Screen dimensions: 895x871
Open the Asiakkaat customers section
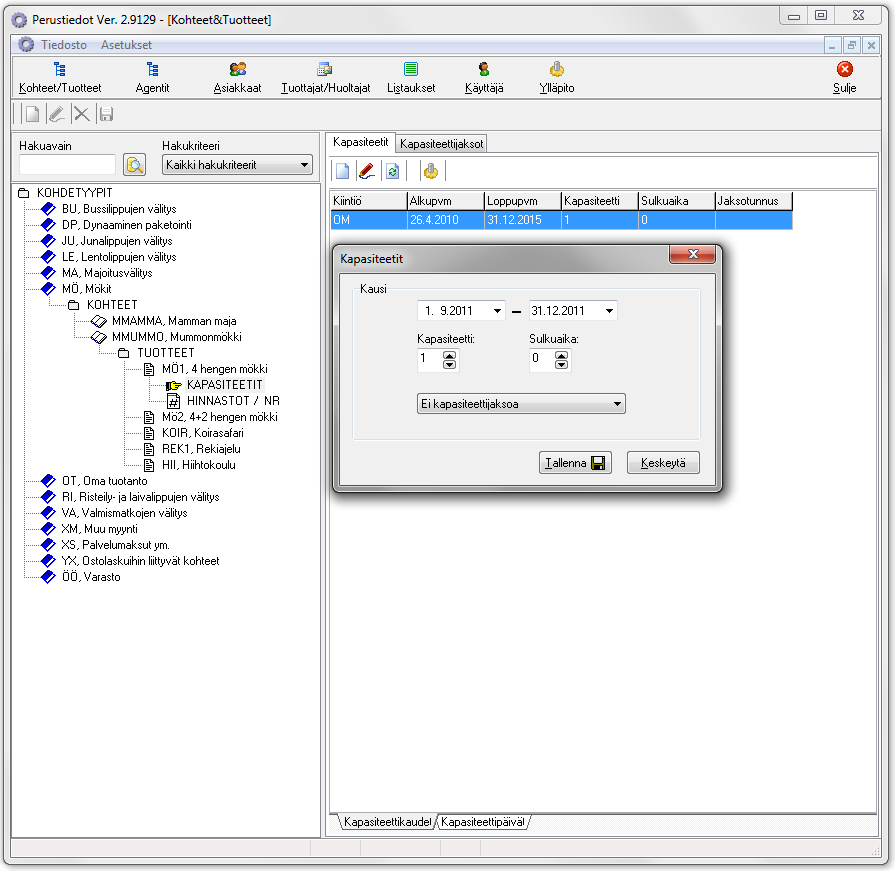(237, 78)
